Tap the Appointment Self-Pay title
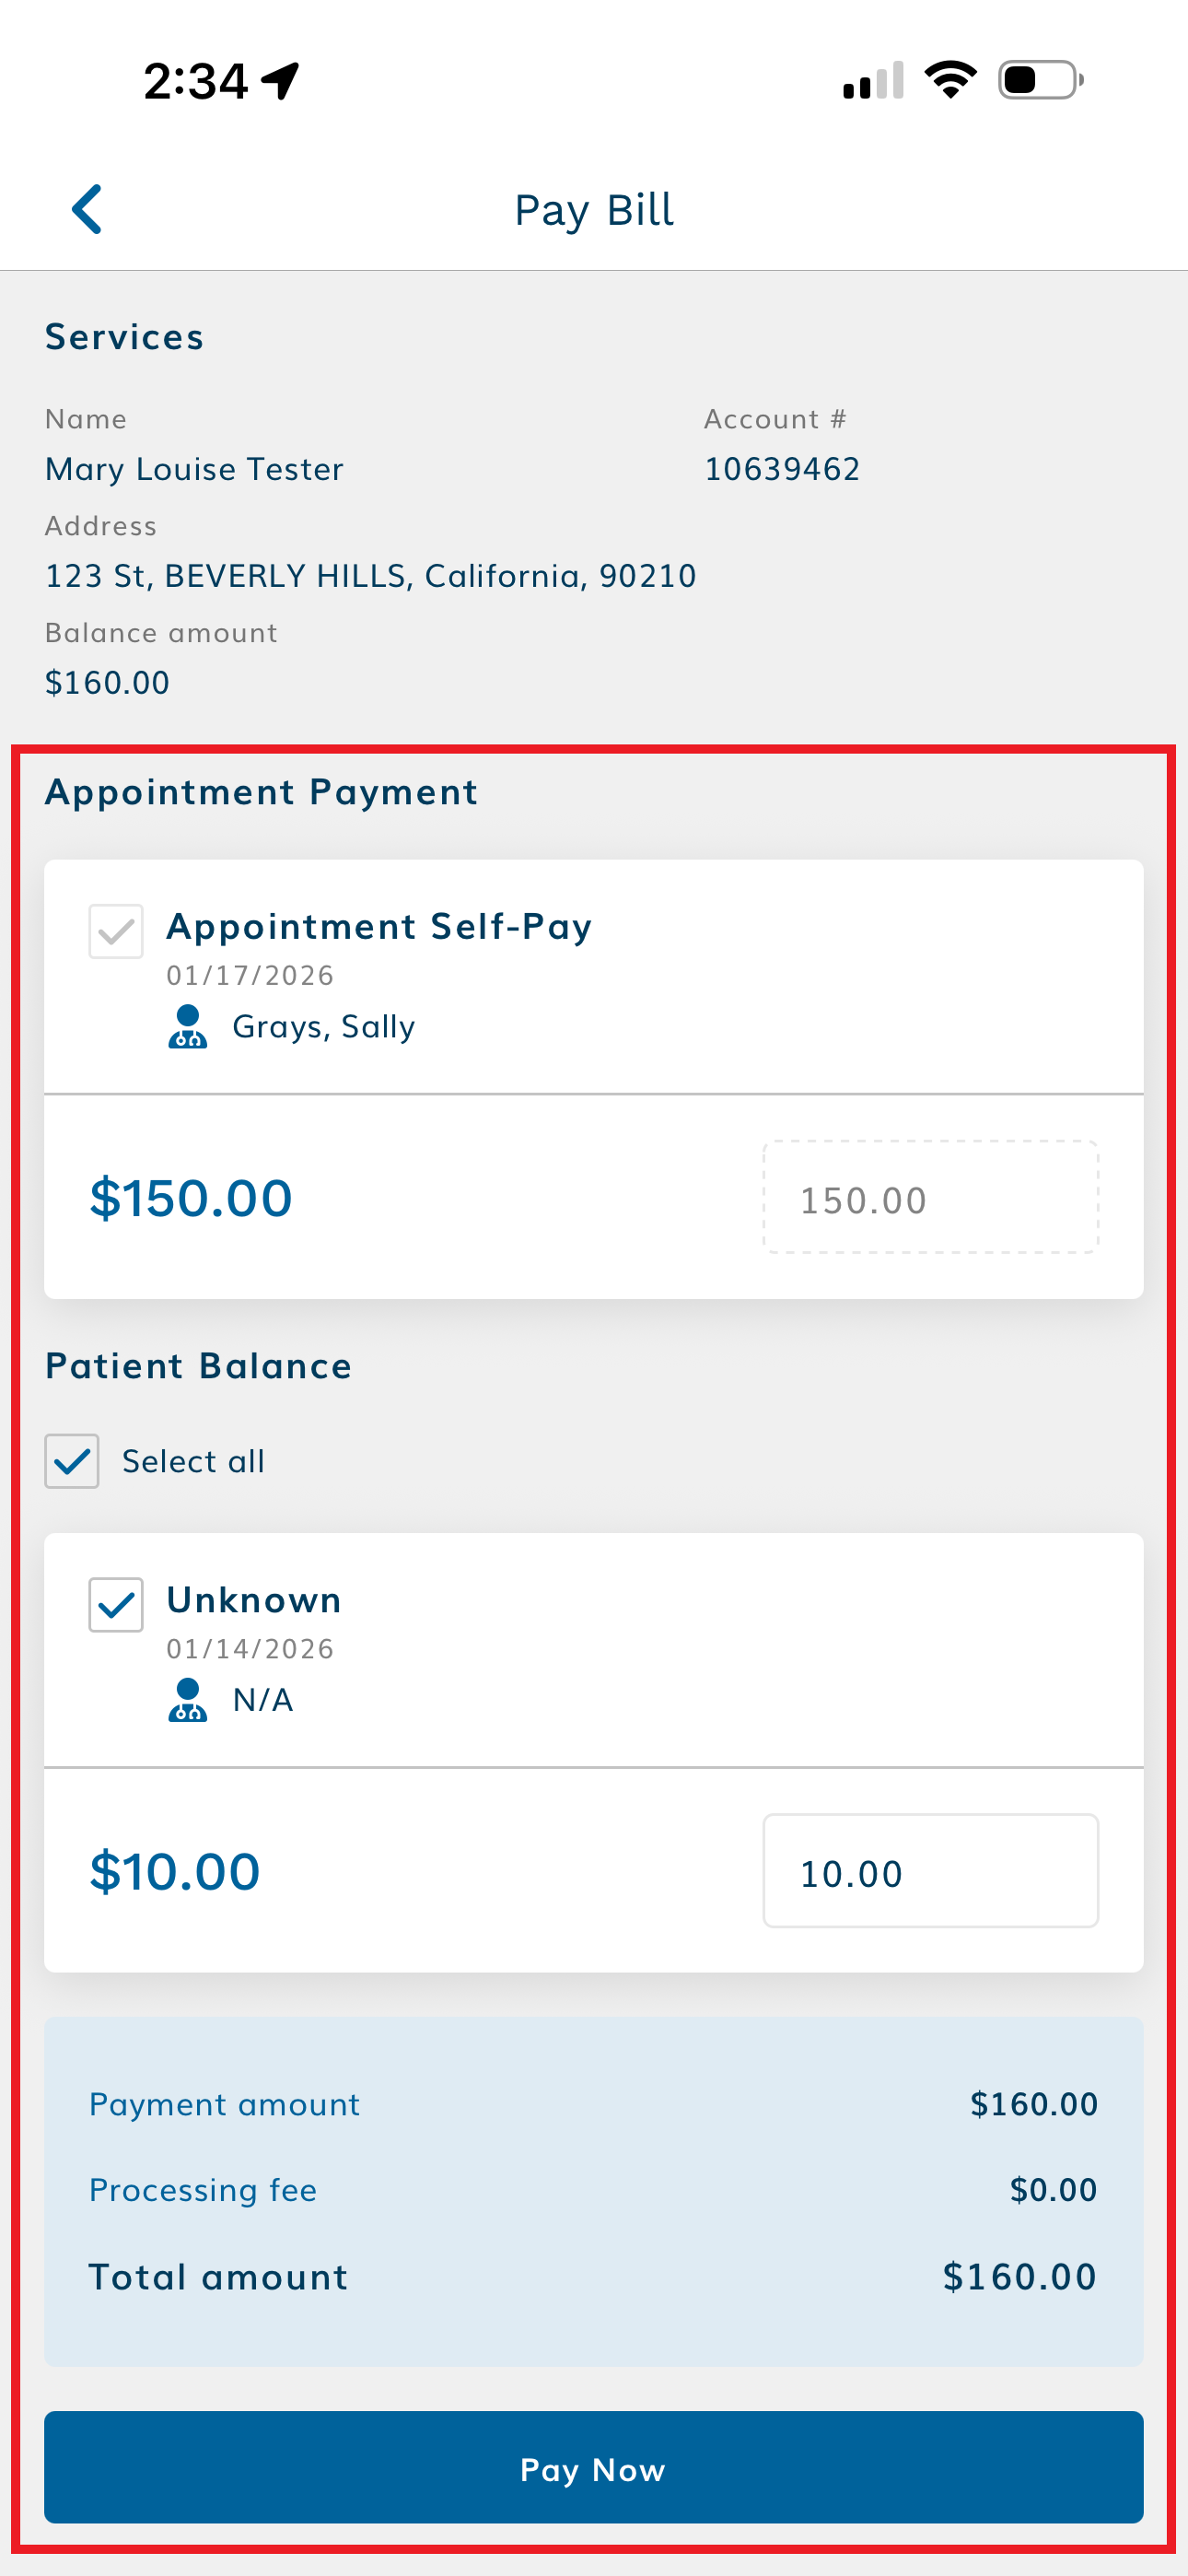This screenshot has width=1188, height=2576. [379, 927]
